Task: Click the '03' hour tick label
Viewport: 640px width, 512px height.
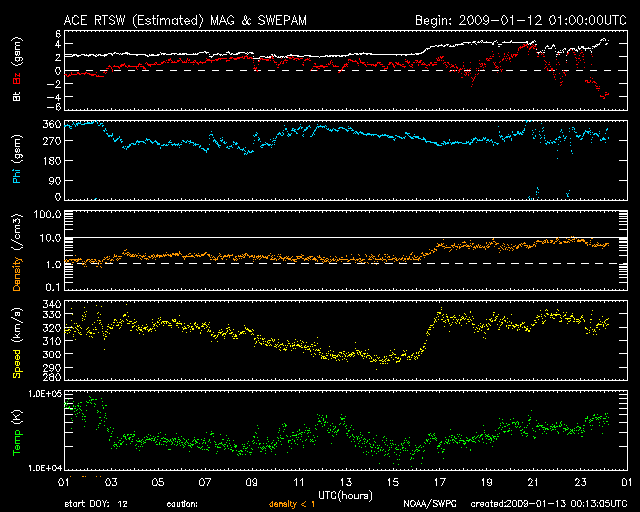Action: coord(111,482)
